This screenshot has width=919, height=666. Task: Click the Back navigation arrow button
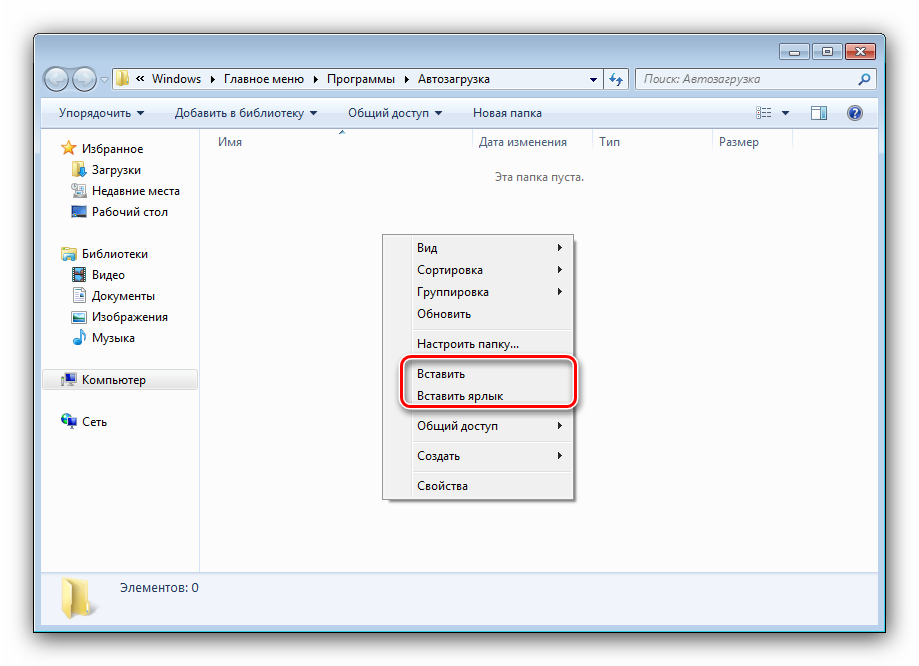58,79
